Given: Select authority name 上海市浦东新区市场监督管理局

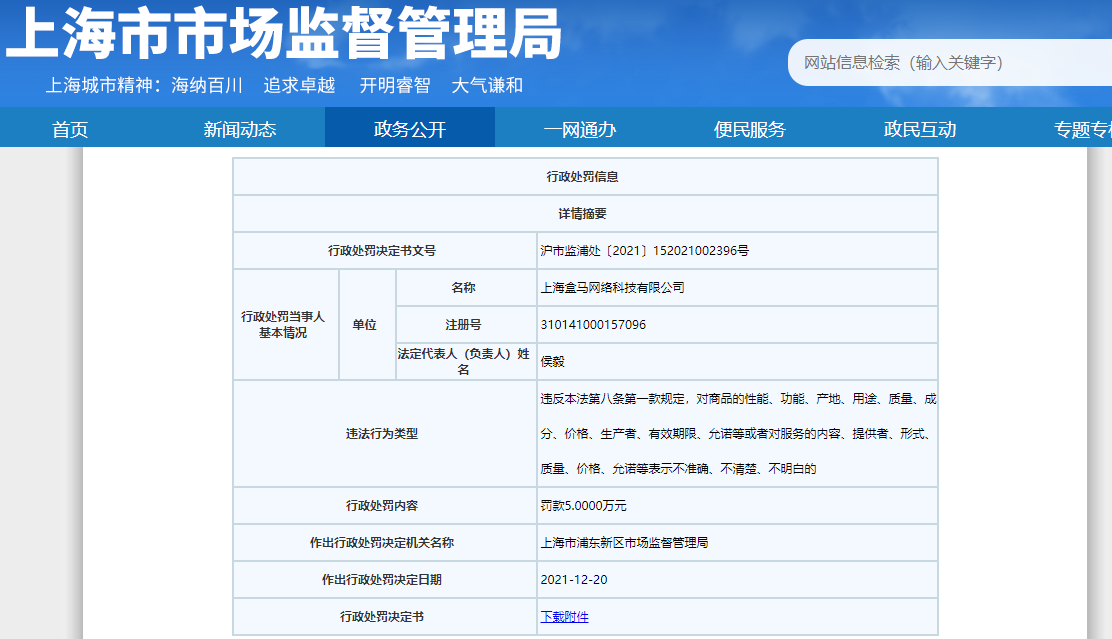Looking at the screenshot, I should pos(624,543).
